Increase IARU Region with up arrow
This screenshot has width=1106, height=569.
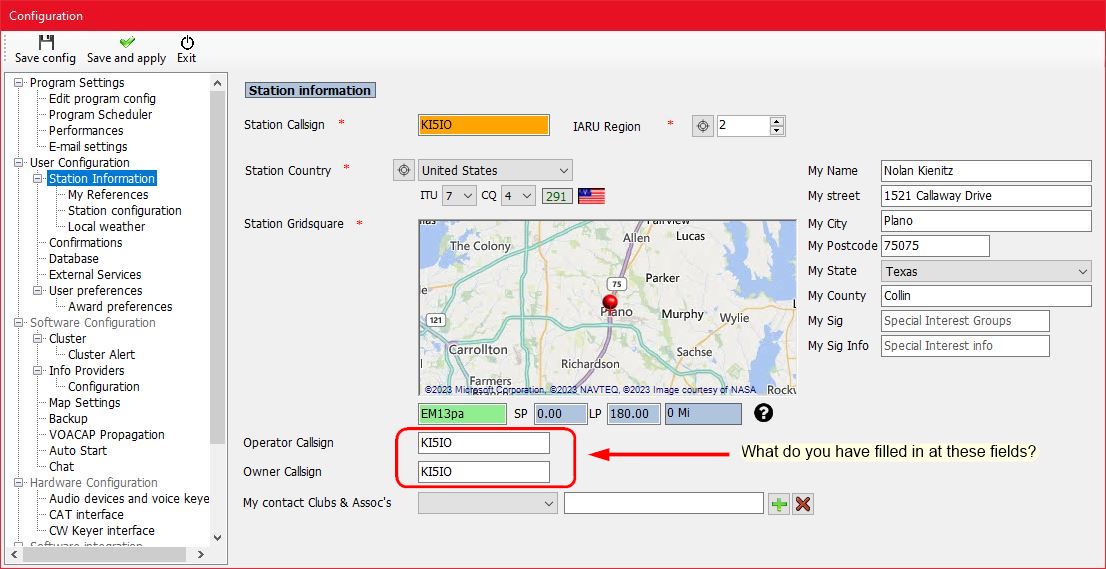tap(777, 121)
